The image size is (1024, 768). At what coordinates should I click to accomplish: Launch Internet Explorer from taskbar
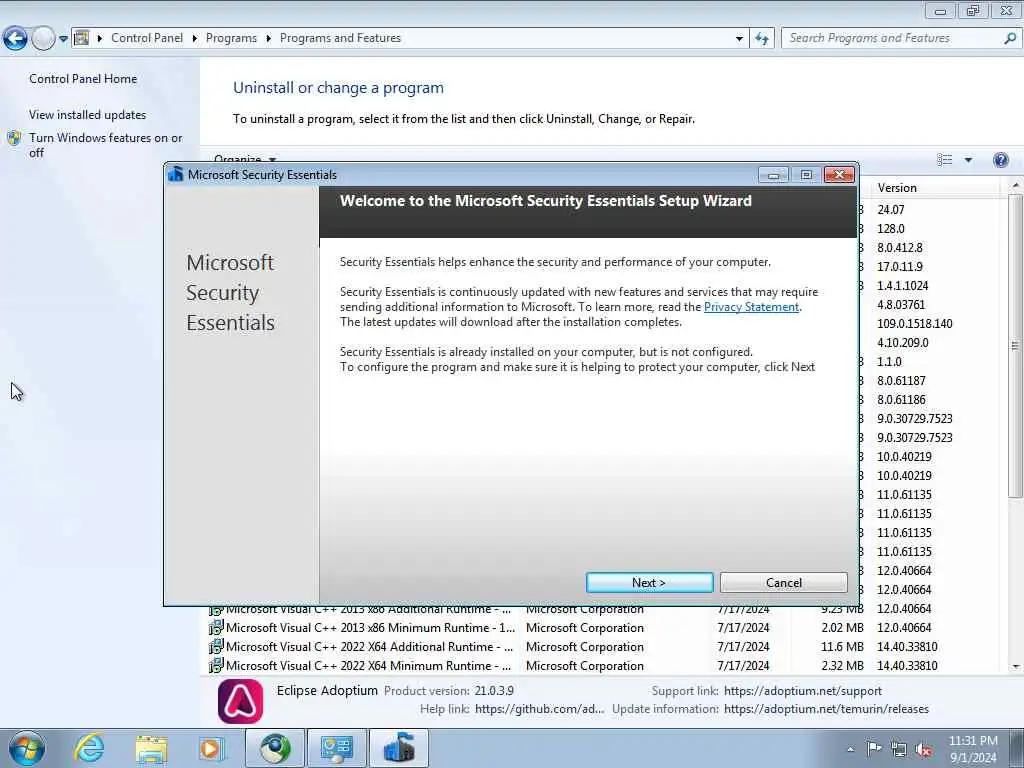click(x=89, y=748)
